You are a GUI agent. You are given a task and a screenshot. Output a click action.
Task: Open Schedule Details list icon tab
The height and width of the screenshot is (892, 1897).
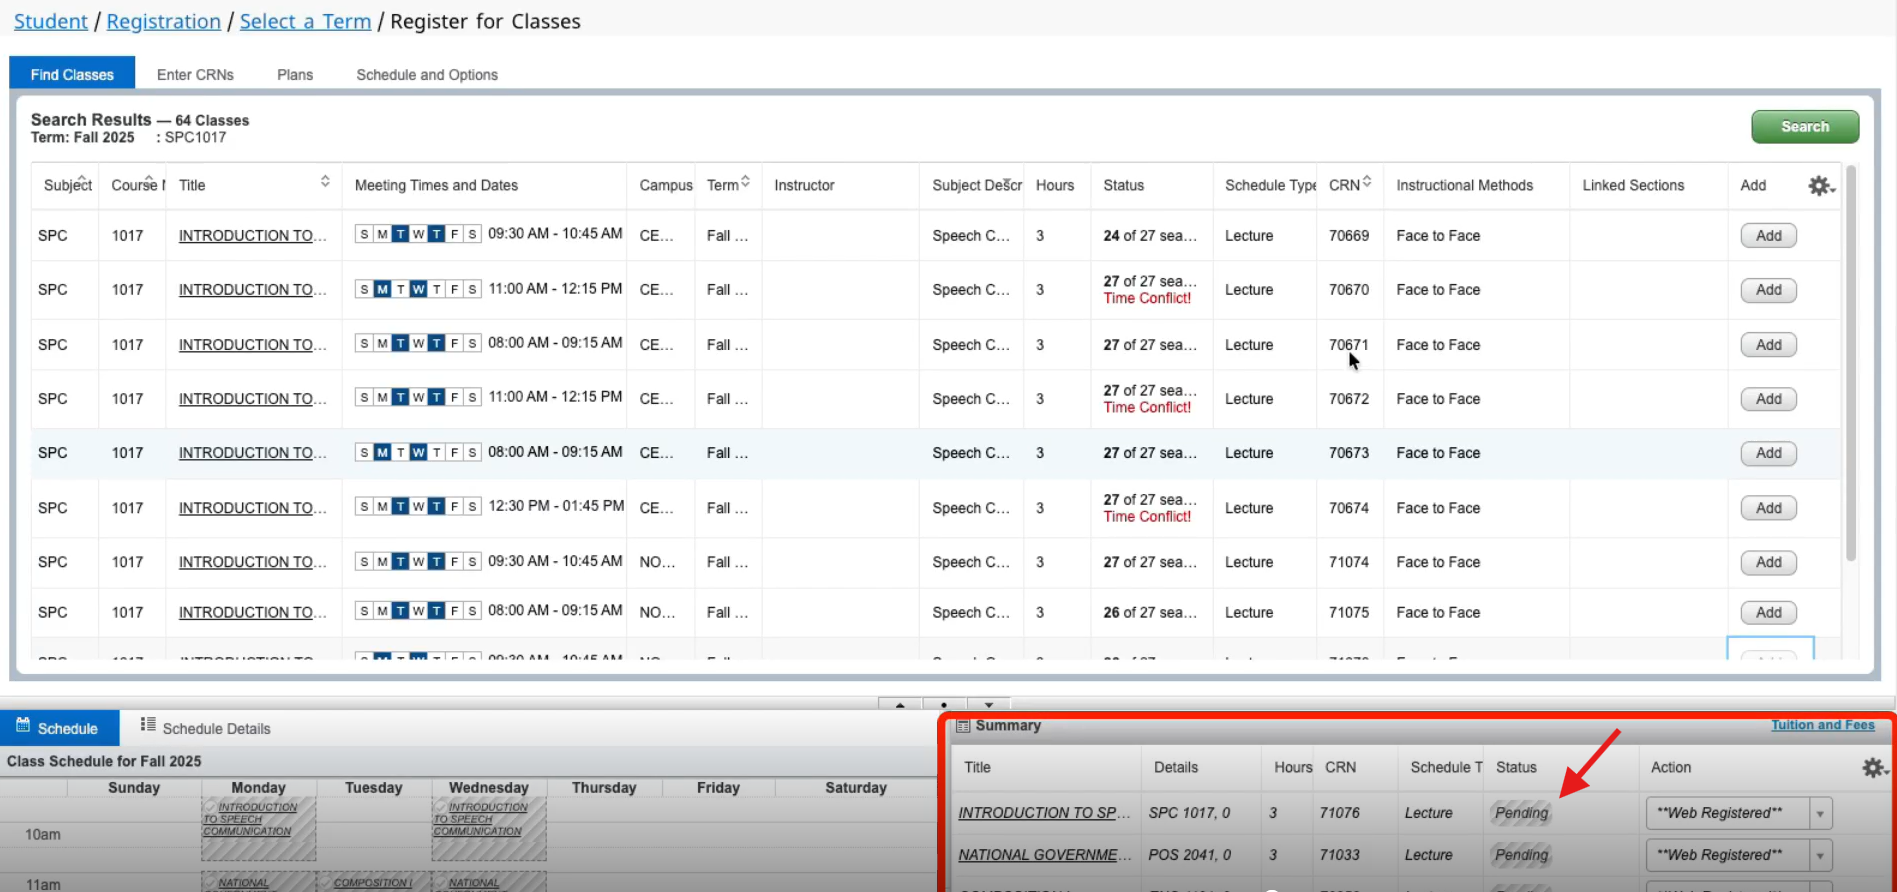pos(206,728)
